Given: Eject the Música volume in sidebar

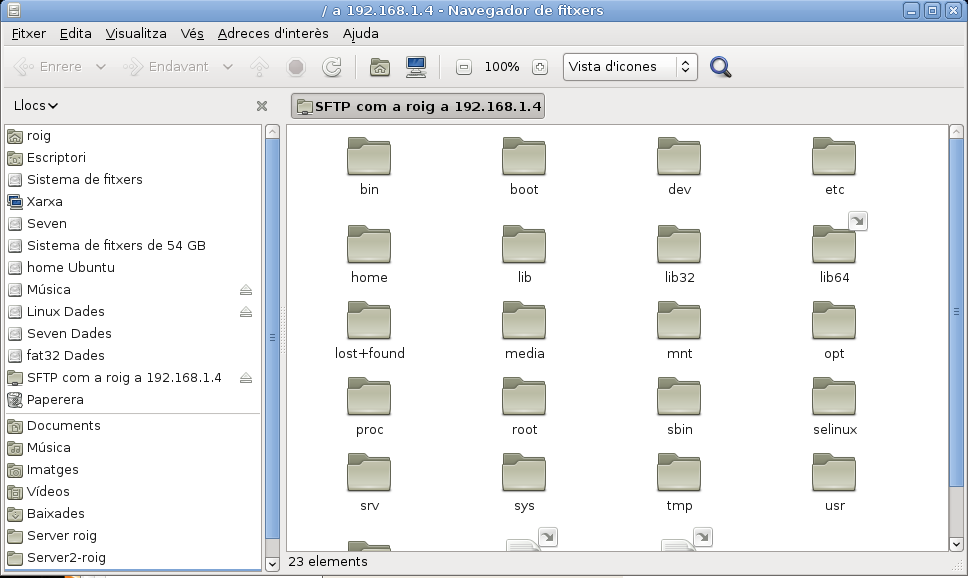Looking at the screenshot, I should pyautogui.click(x=246, y=290).
